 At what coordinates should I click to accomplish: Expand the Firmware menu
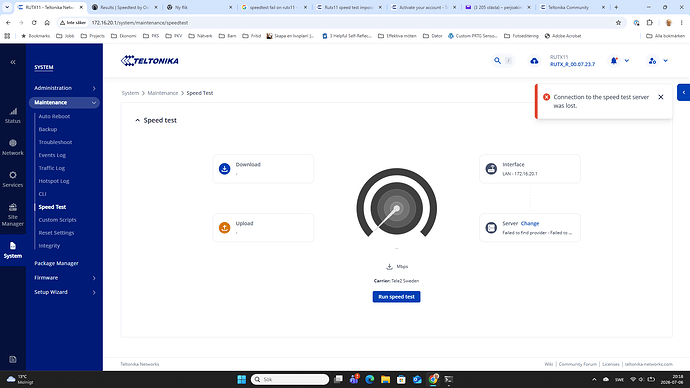pos(65,278)
